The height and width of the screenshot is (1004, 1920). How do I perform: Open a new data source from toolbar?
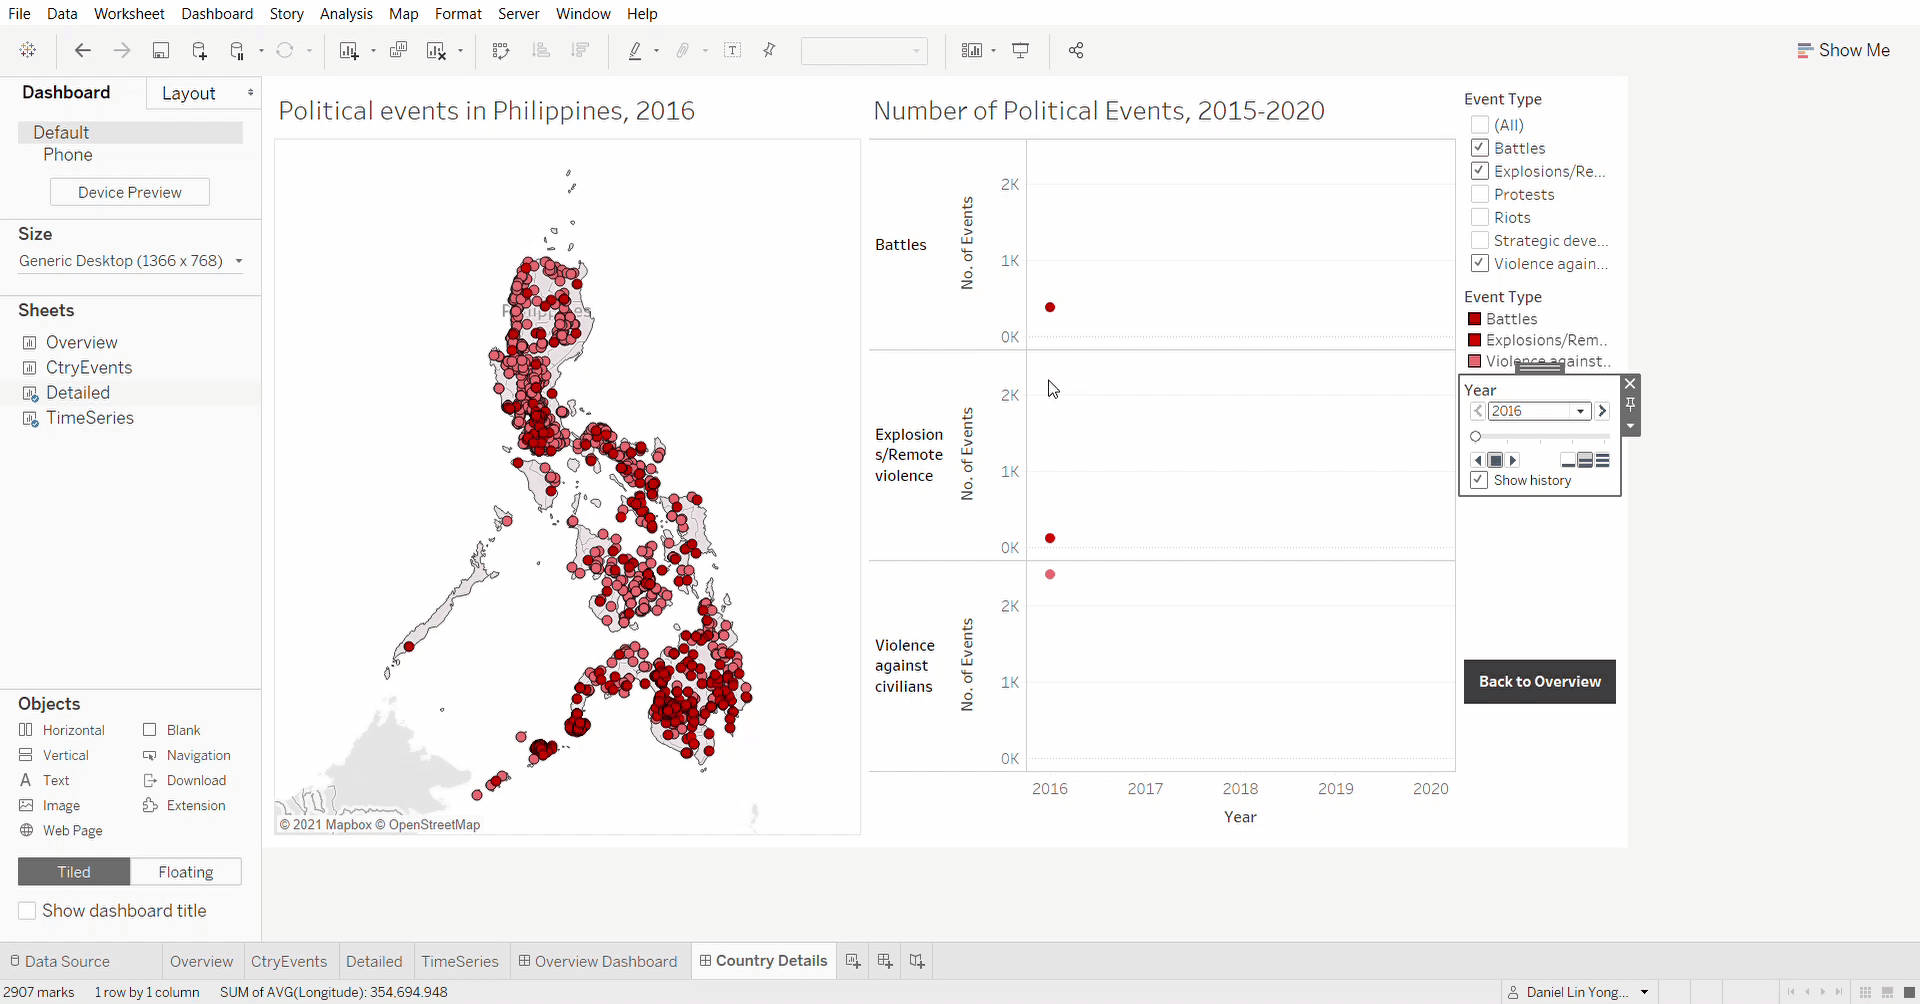click(200, 50)
